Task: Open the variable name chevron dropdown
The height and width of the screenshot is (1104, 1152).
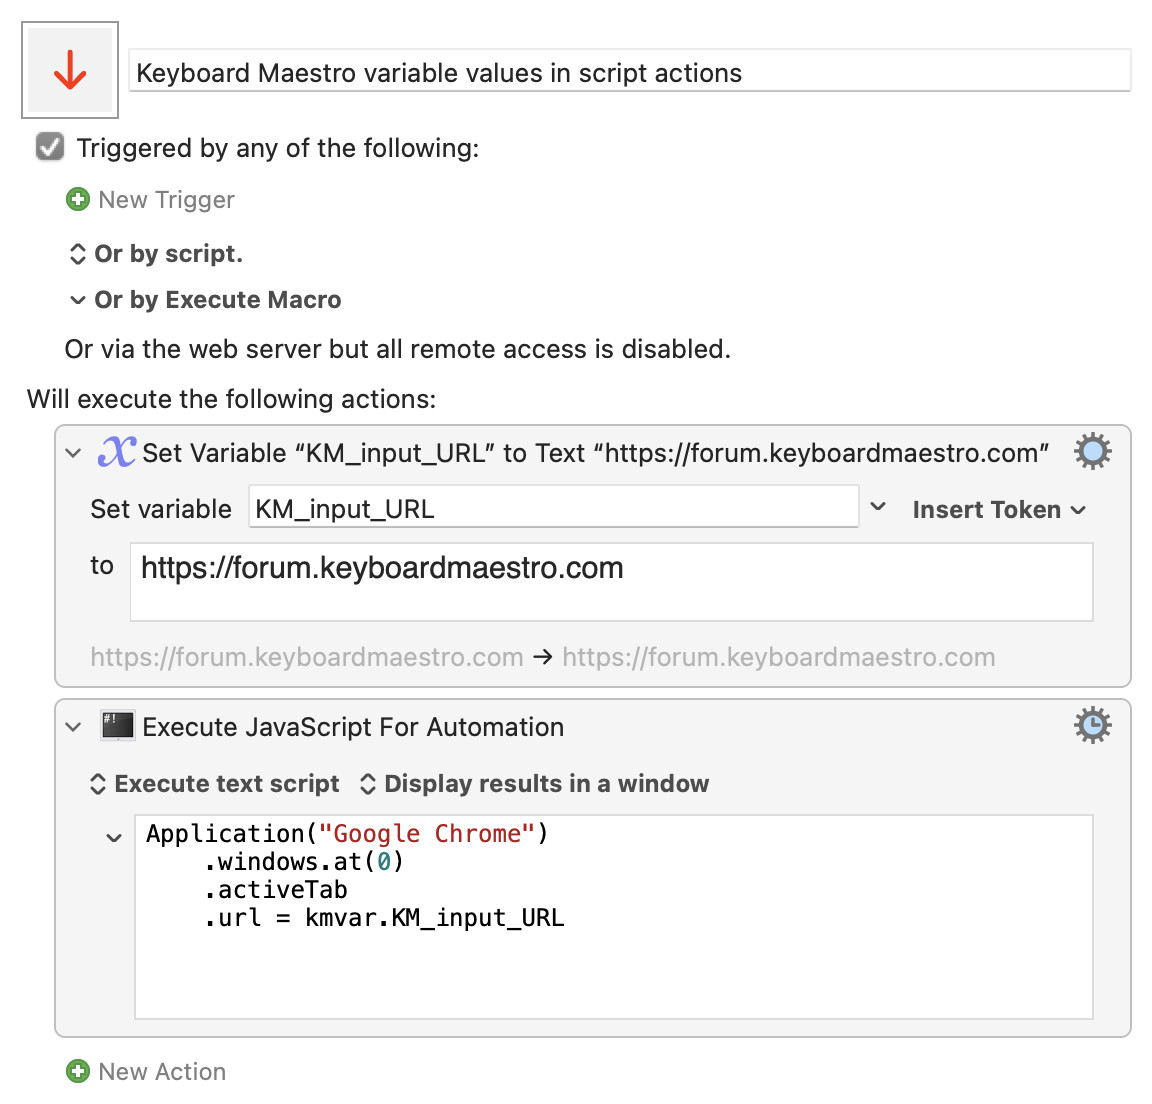Action: coord(878,507)
